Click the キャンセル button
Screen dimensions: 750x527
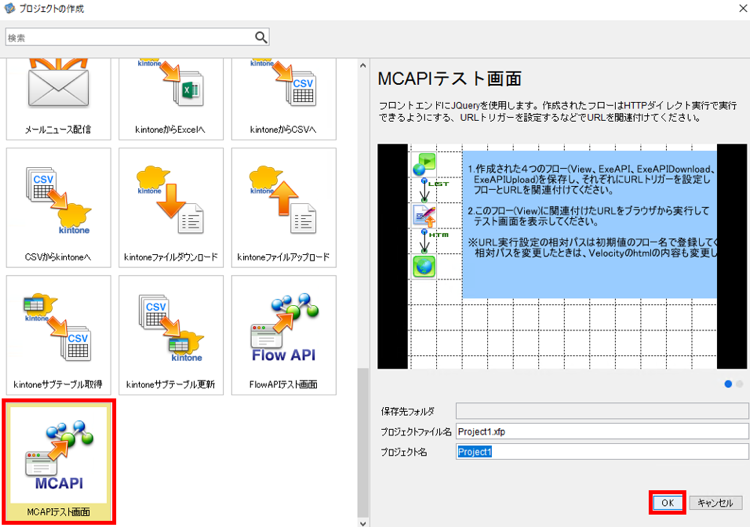716,503
